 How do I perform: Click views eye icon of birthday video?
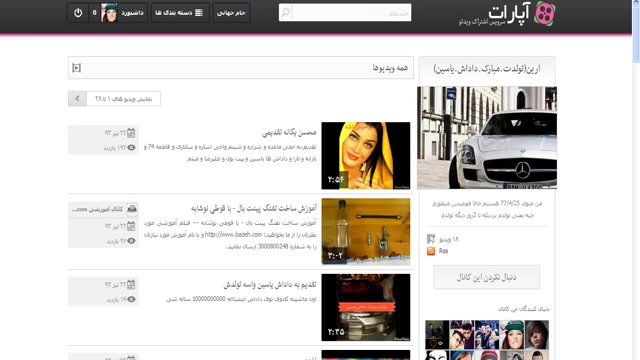(131, 299)
